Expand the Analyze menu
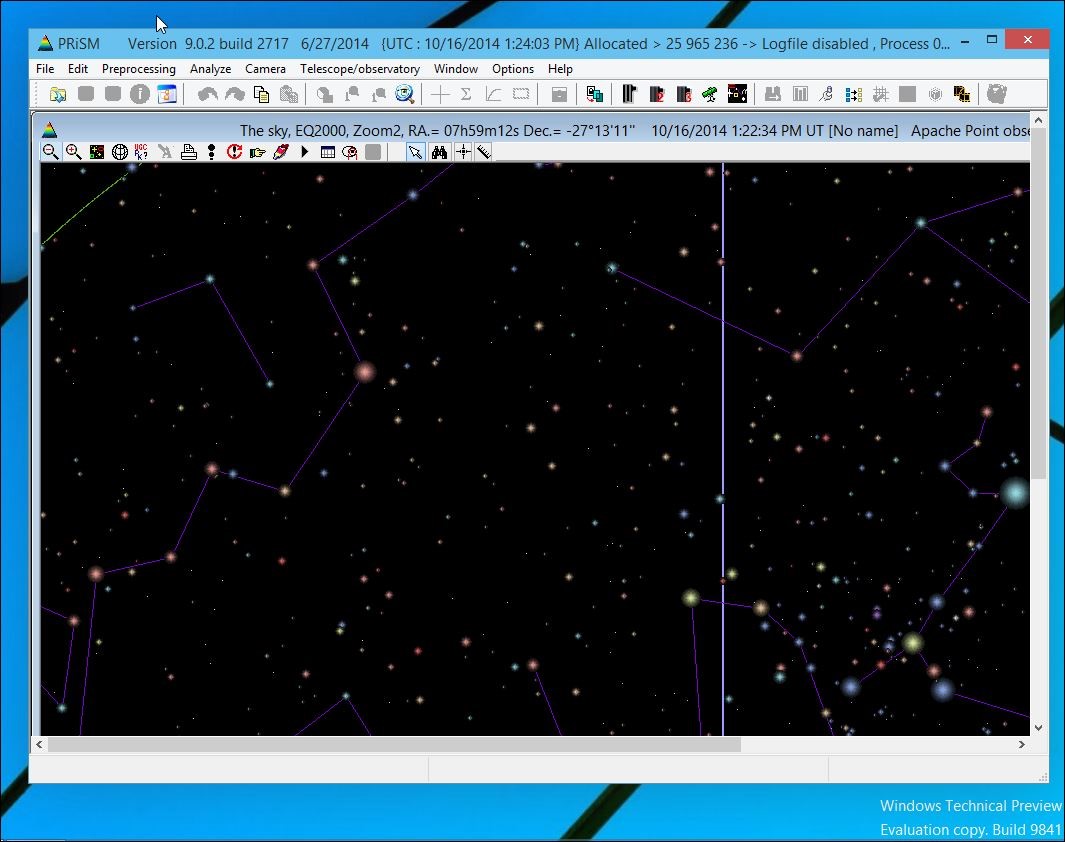Image resolution: width=1065 pixels, height=842 pixels. tap(210, 69)
